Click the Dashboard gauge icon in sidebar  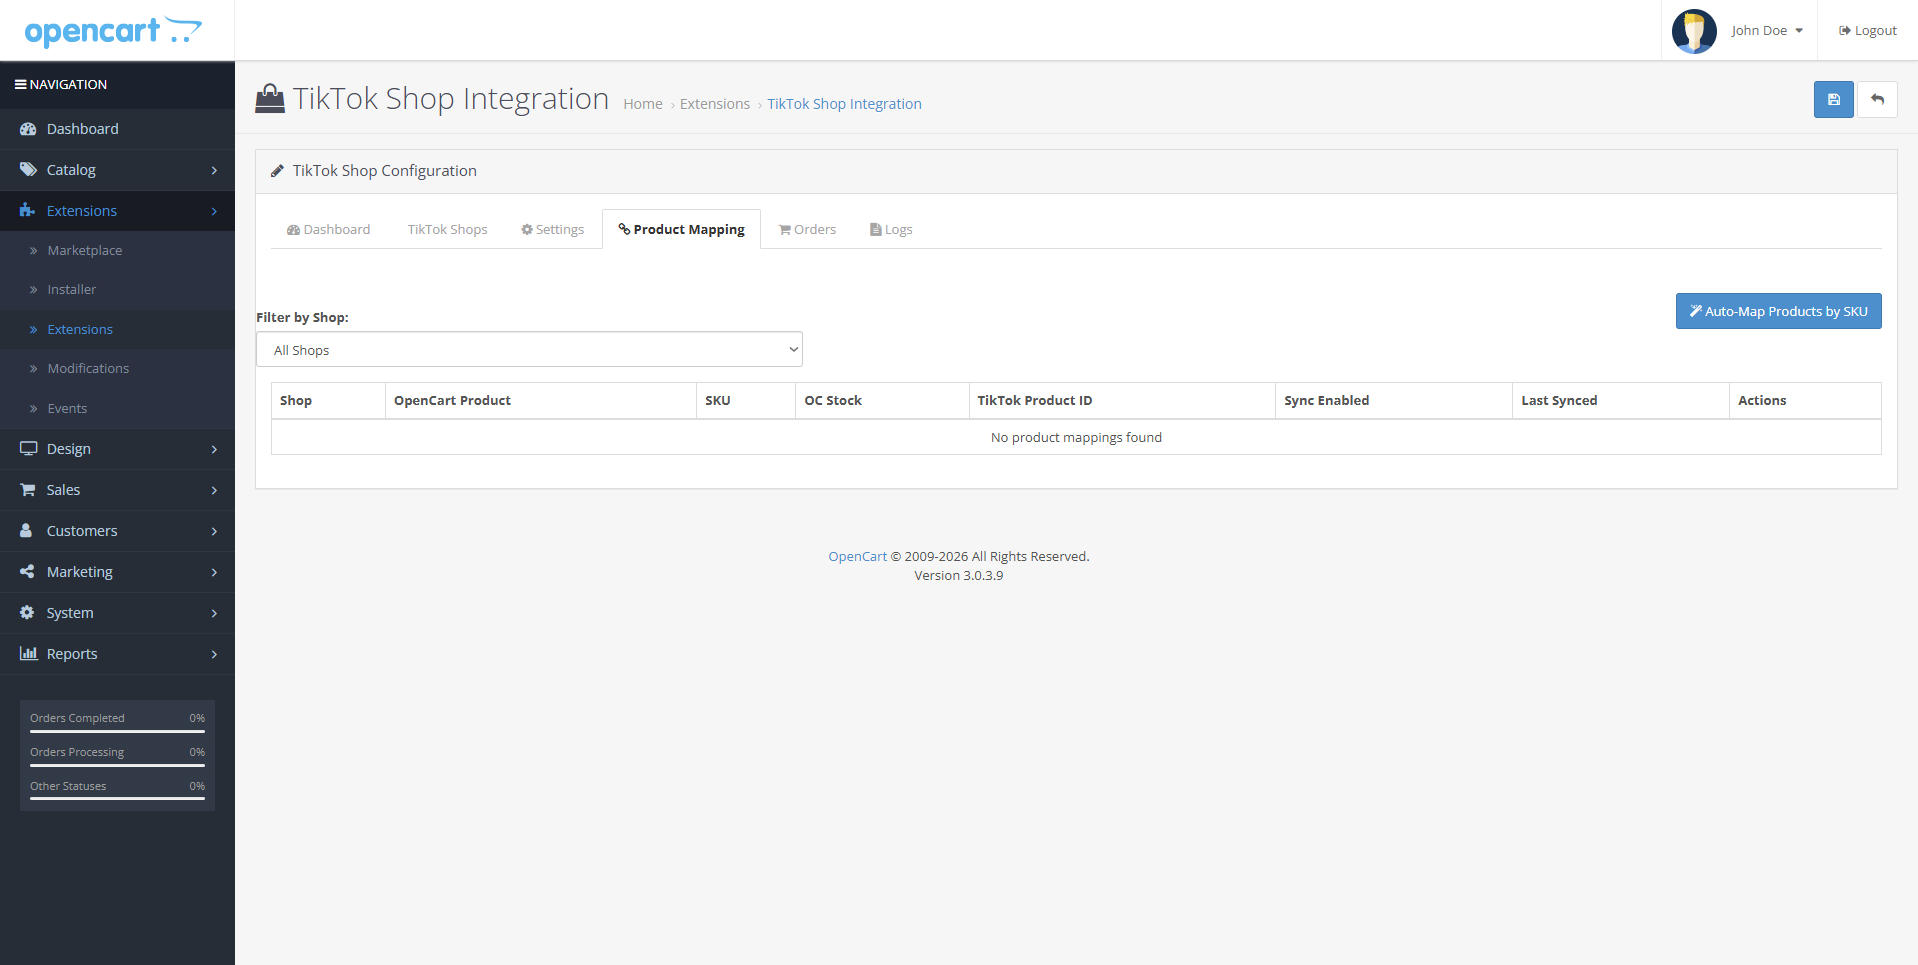[x=28, y=129]
